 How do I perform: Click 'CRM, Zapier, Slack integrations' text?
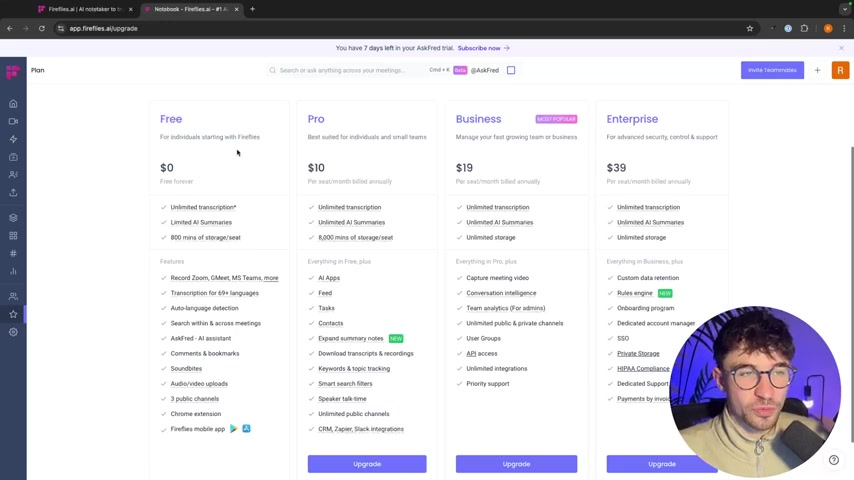point(361,429)
